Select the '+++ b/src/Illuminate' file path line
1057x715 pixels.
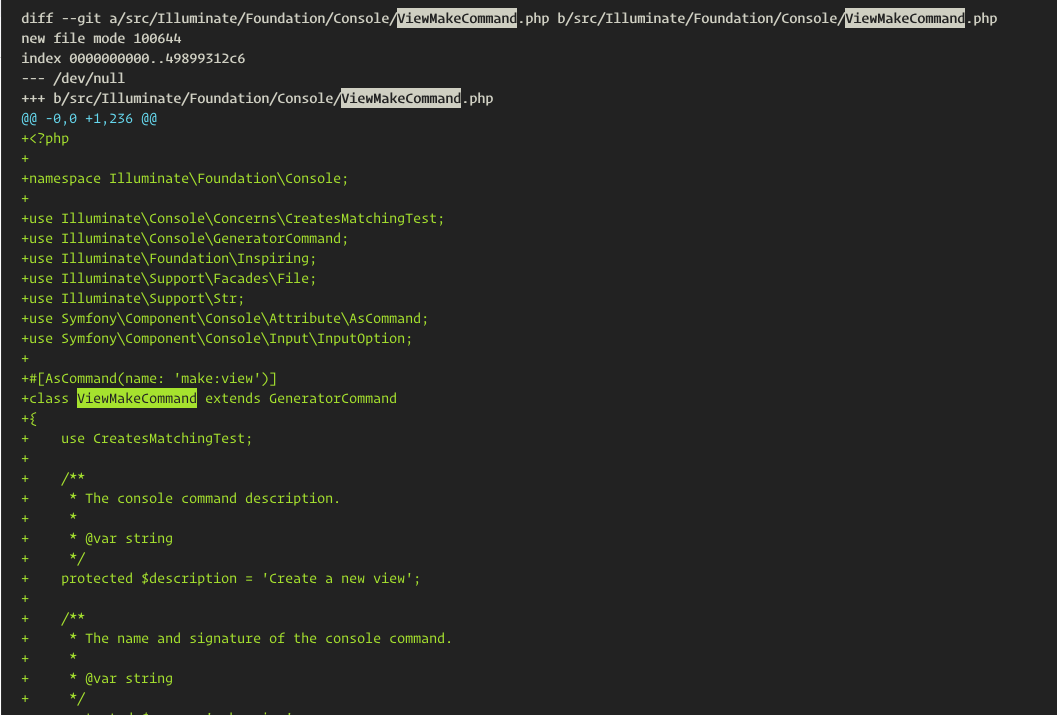click(257, 98)
